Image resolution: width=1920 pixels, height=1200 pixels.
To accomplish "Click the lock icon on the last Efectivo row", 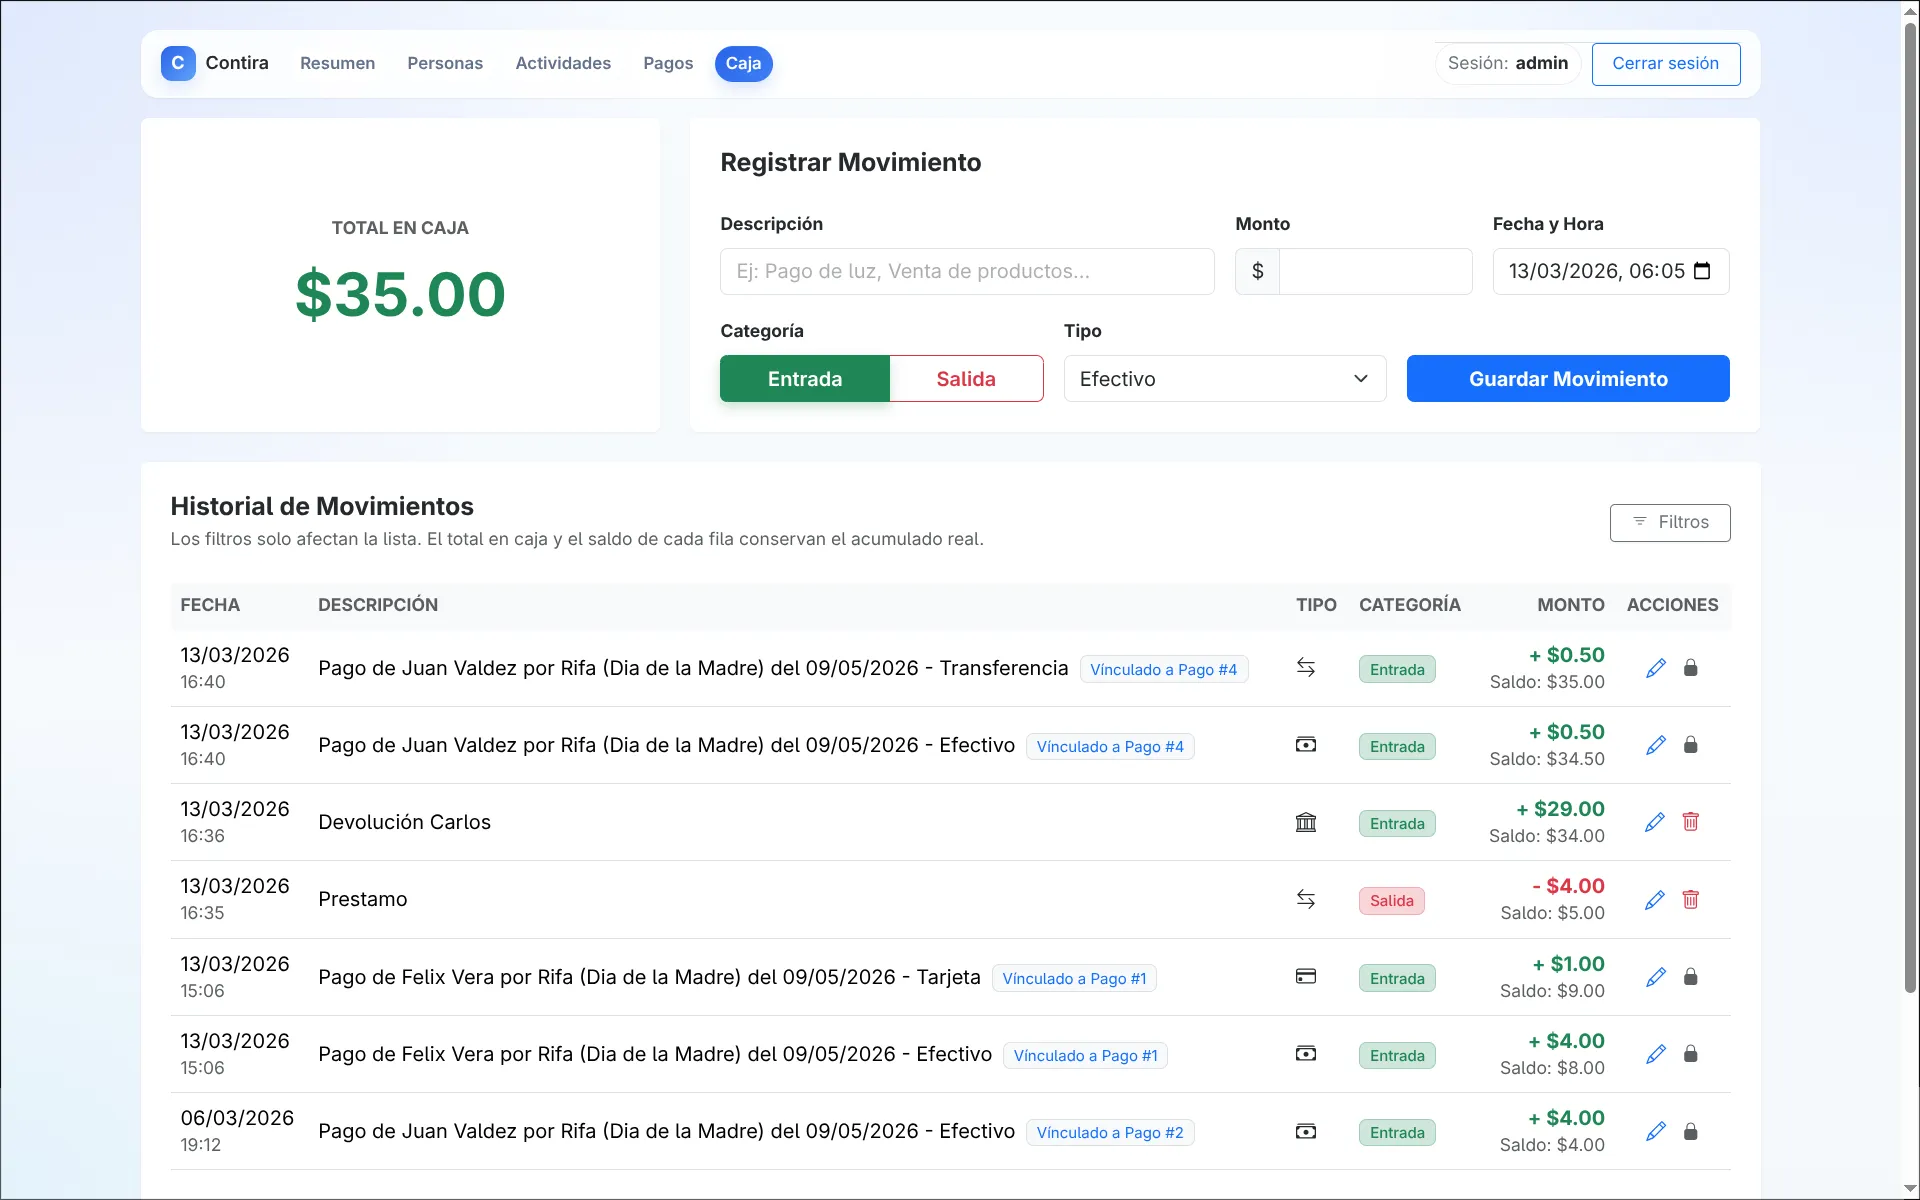I will [1691, 1131].
